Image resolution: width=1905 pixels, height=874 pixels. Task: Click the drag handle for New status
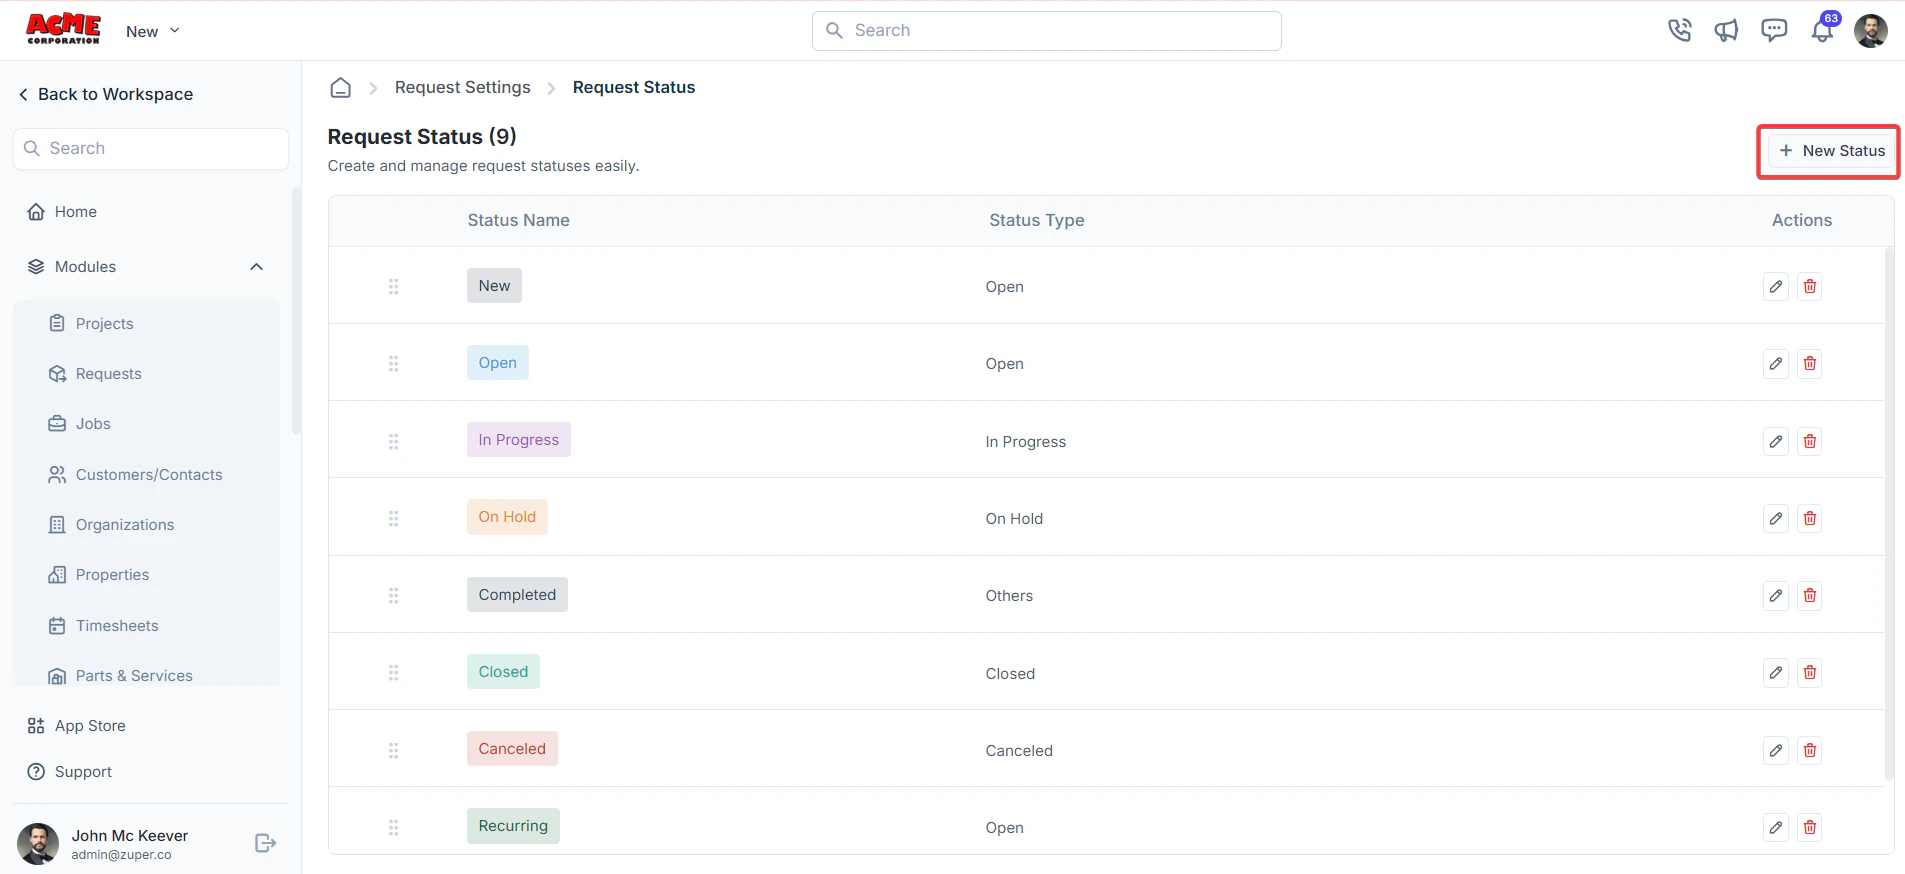(x=394, y=287)
